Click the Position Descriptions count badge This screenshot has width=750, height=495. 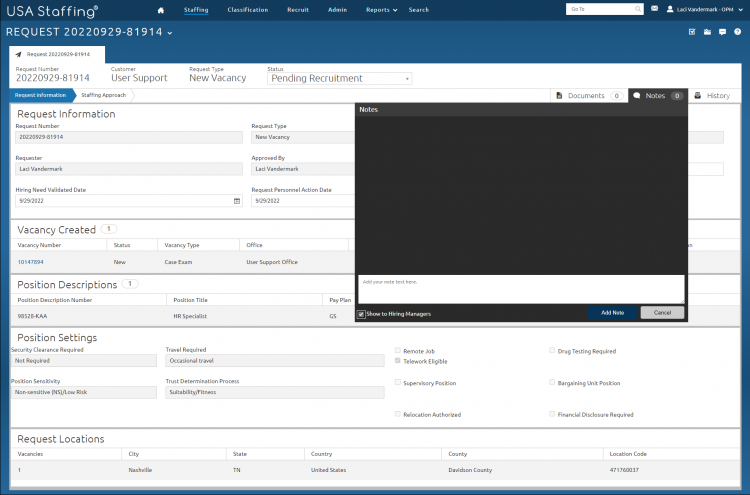point(130,284)
